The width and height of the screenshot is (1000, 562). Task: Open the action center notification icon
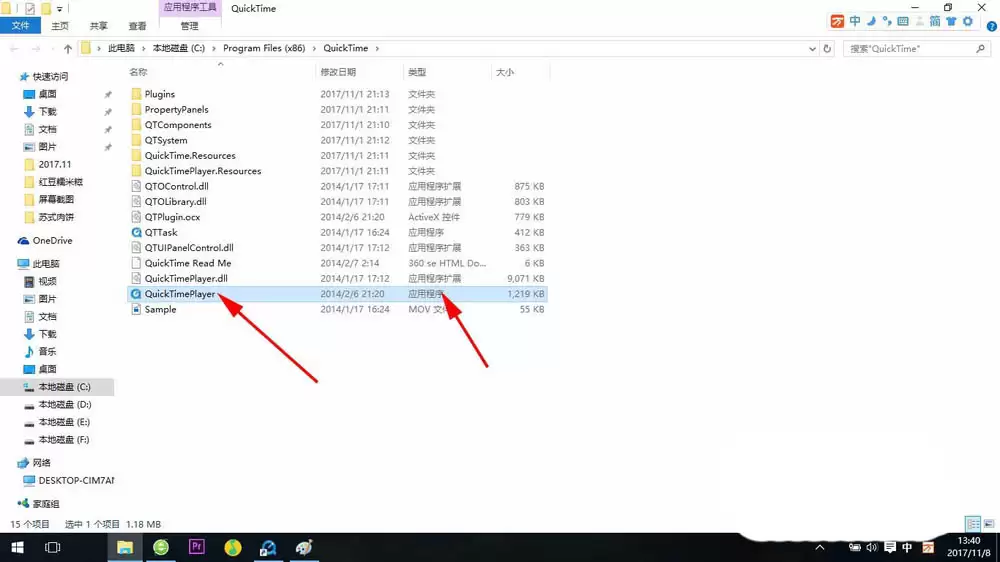point(890,547)
